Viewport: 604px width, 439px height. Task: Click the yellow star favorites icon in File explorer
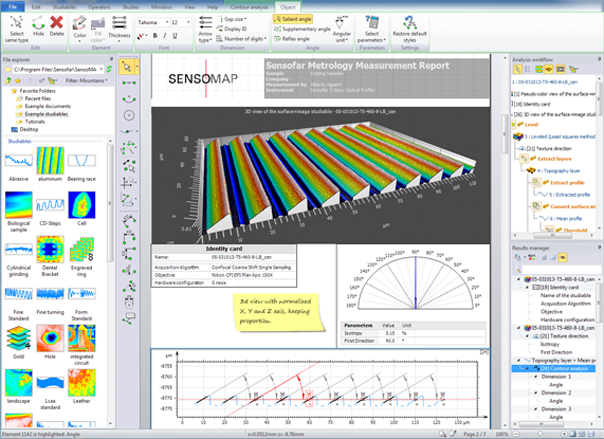[18, 80]
